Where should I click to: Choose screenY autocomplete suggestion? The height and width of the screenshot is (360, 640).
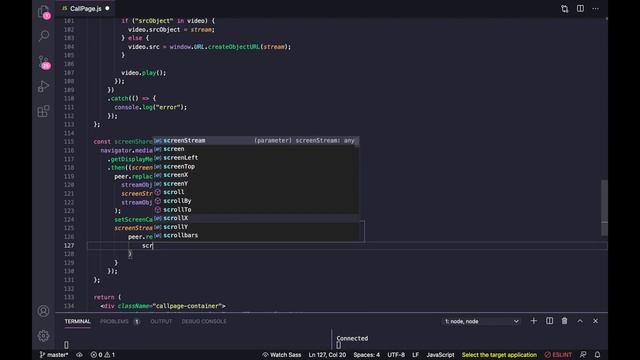point(256,184)
